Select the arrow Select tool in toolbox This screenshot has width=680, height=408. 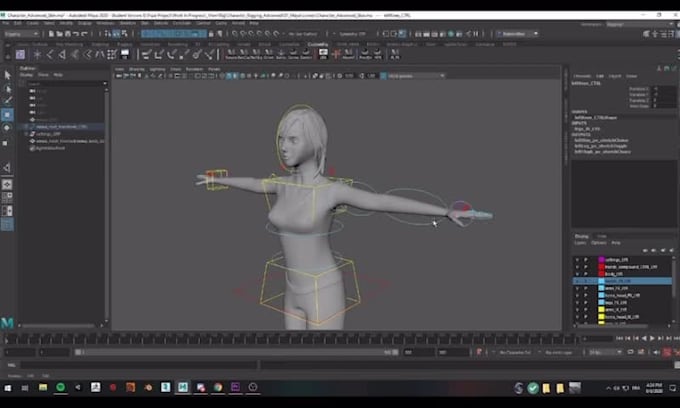coord(7,75)
